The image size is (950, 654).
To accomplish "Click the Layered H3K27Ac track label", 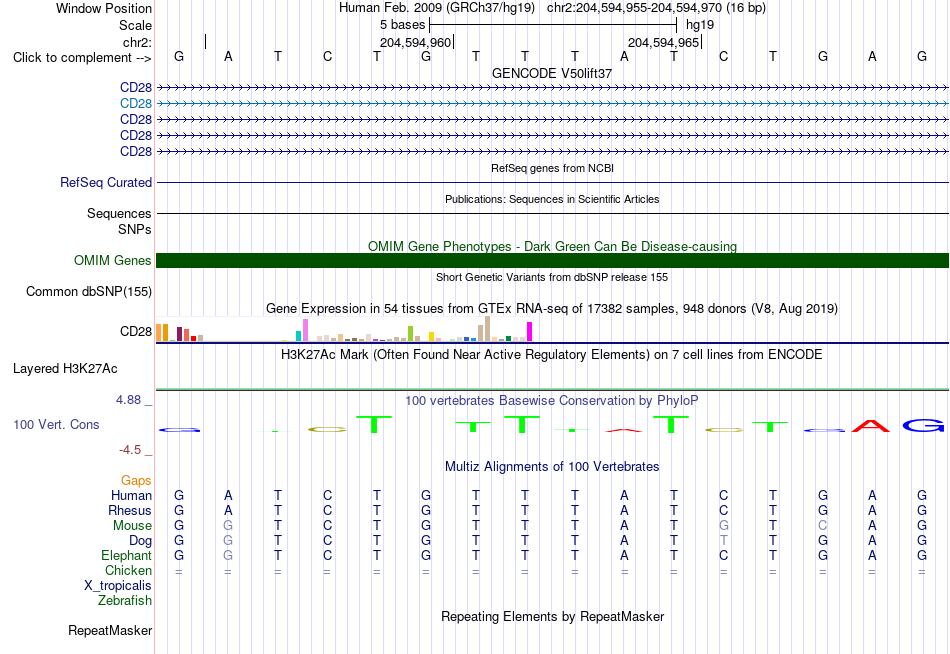I will (x=65, y=369).
